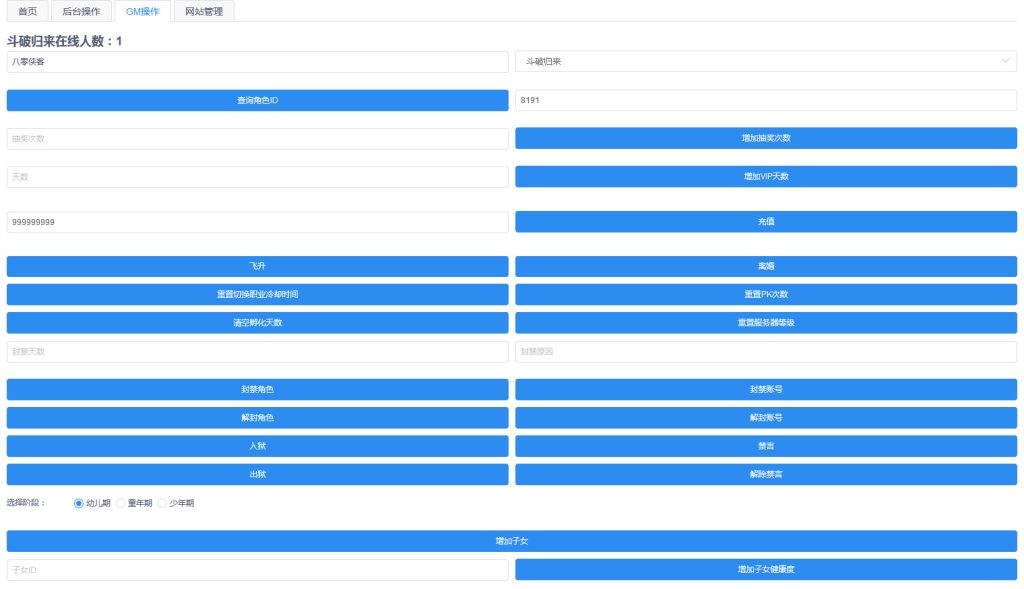The image size is (1024, 589).
Task: Go to the 网站管理 tab
Action: click(204, 11)
